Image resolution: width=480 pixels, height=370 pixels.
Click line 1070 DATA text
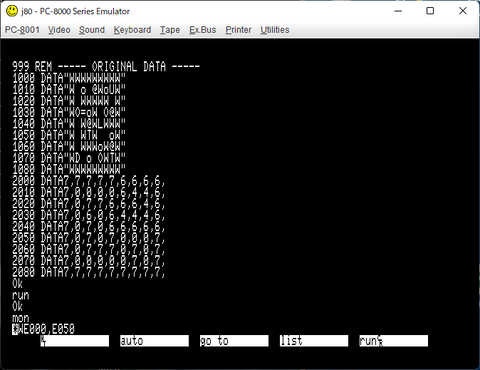coord(69,158)
